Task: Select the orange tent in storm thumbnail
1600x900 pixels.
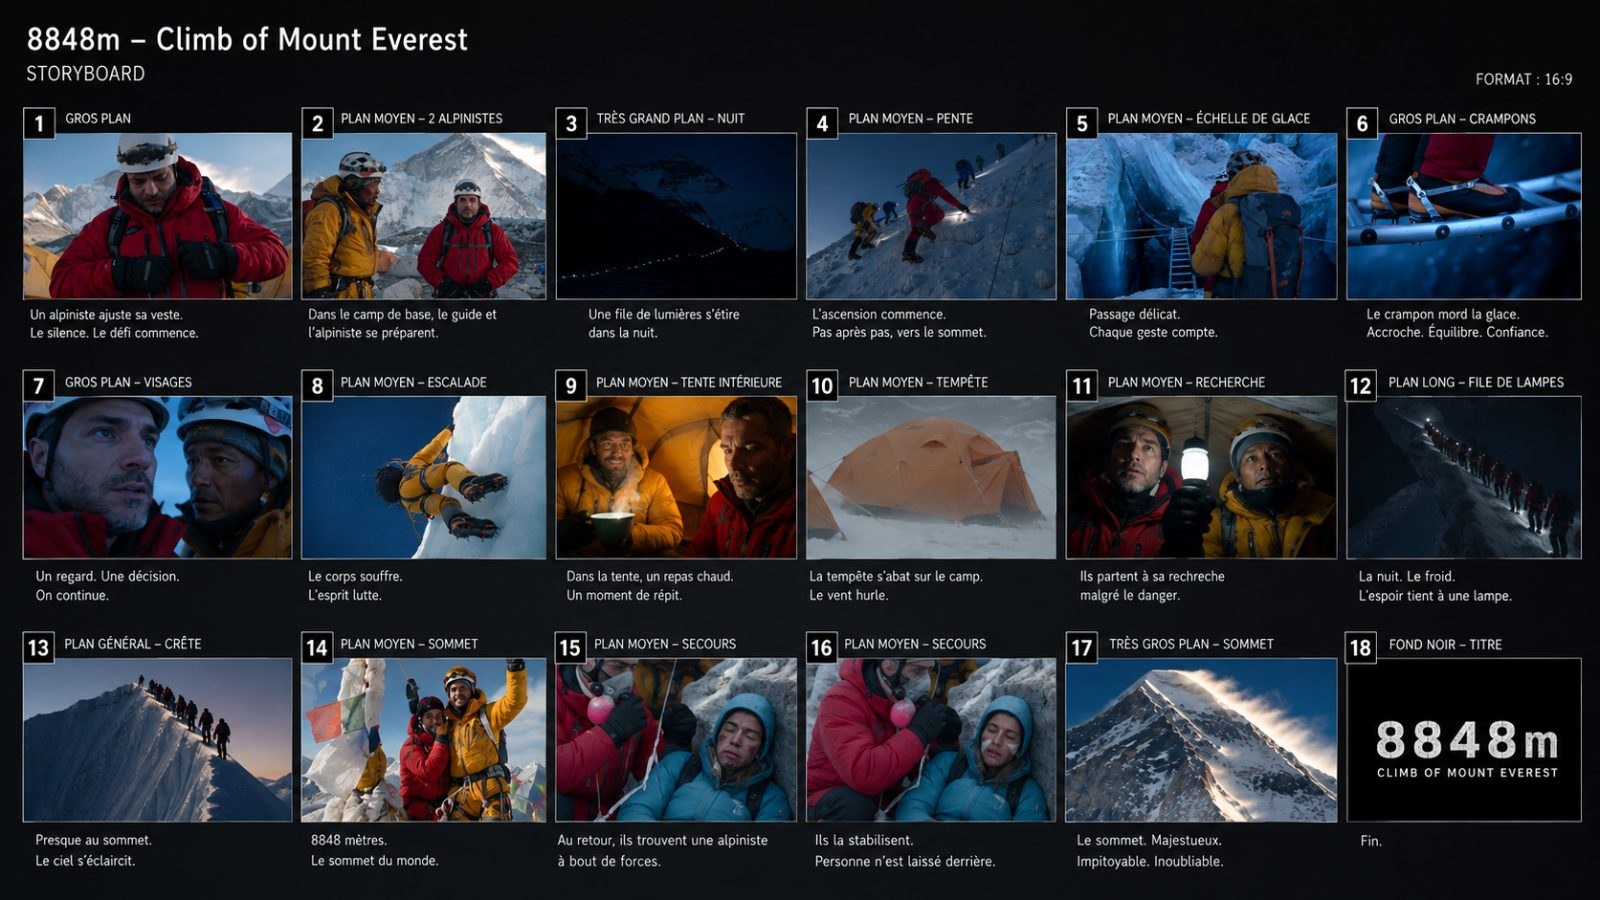Action: pyautogui.click(x=931, y=477)
